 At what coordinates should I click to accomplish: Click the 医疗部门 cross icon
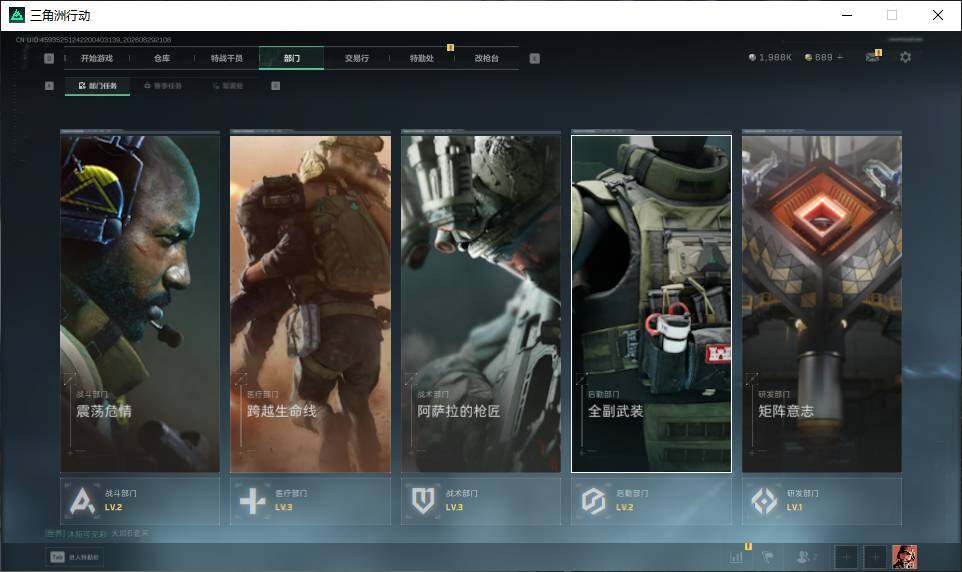(x=252, y=501)
